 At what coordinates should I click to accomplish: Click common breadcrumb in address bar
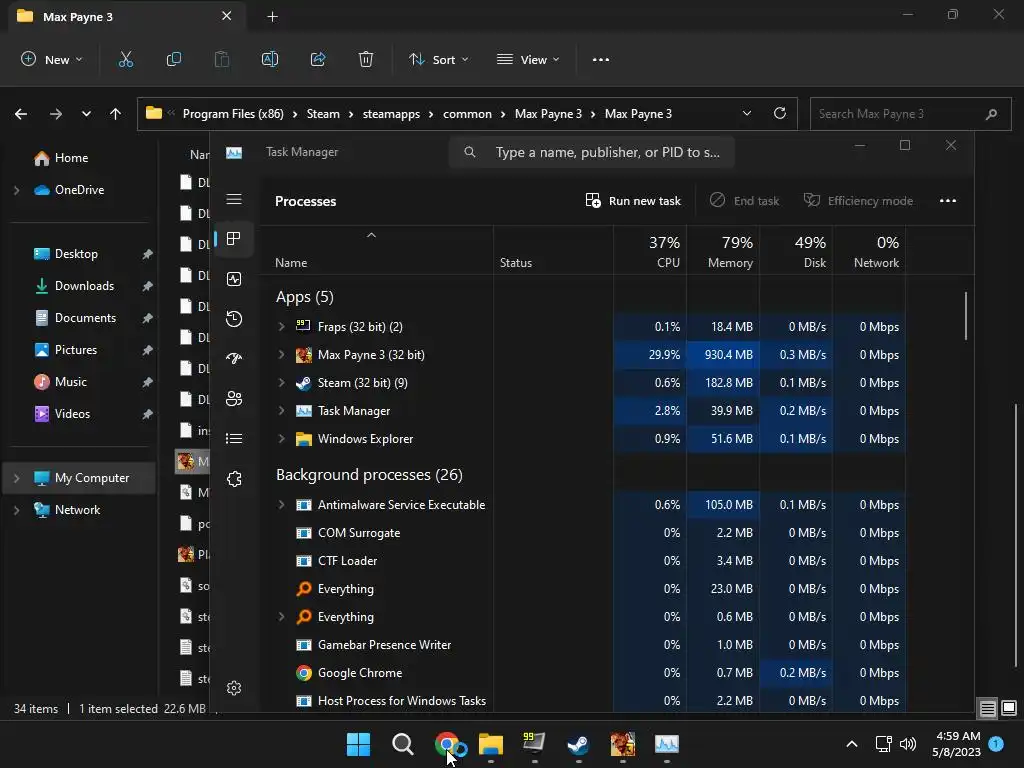click(x=467, y=114)
